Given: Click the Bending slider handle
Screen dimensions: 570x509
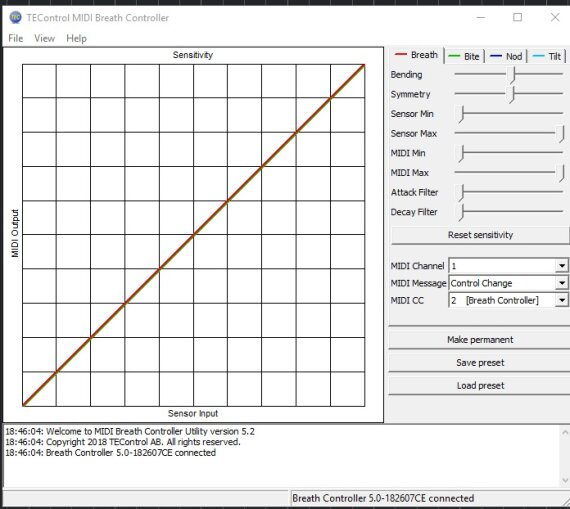Looking at the screenshot, I should click(x=513, y=75).
